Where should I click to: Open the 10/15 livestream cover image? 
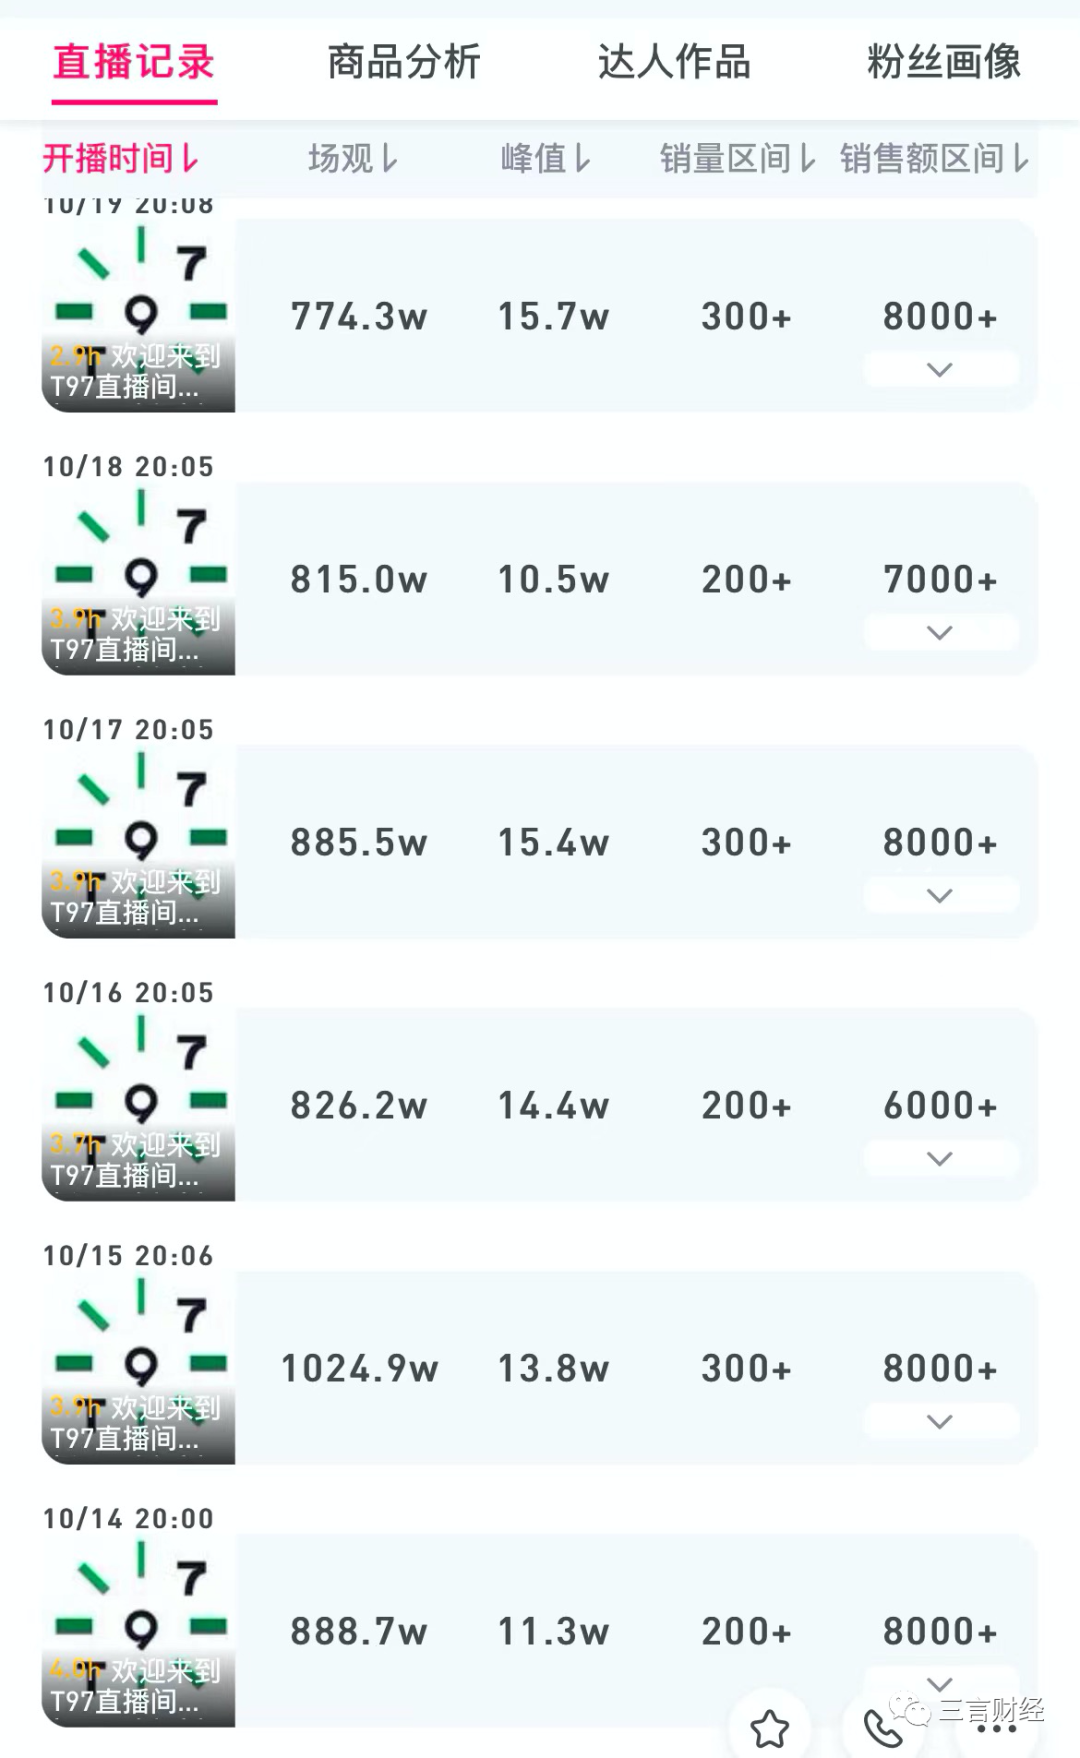(x=139, y=1368)
